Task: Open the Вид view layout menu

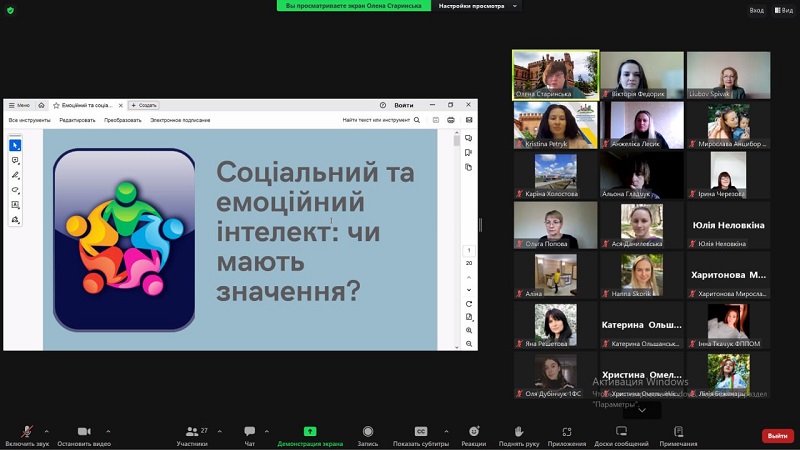Action: coord(782,10)
